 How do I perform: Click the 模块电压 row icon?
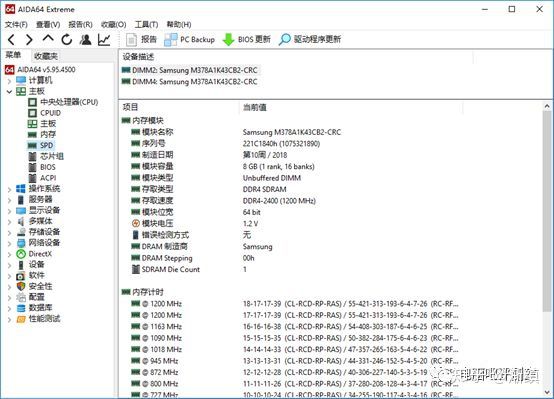click(x=136, y=223)
